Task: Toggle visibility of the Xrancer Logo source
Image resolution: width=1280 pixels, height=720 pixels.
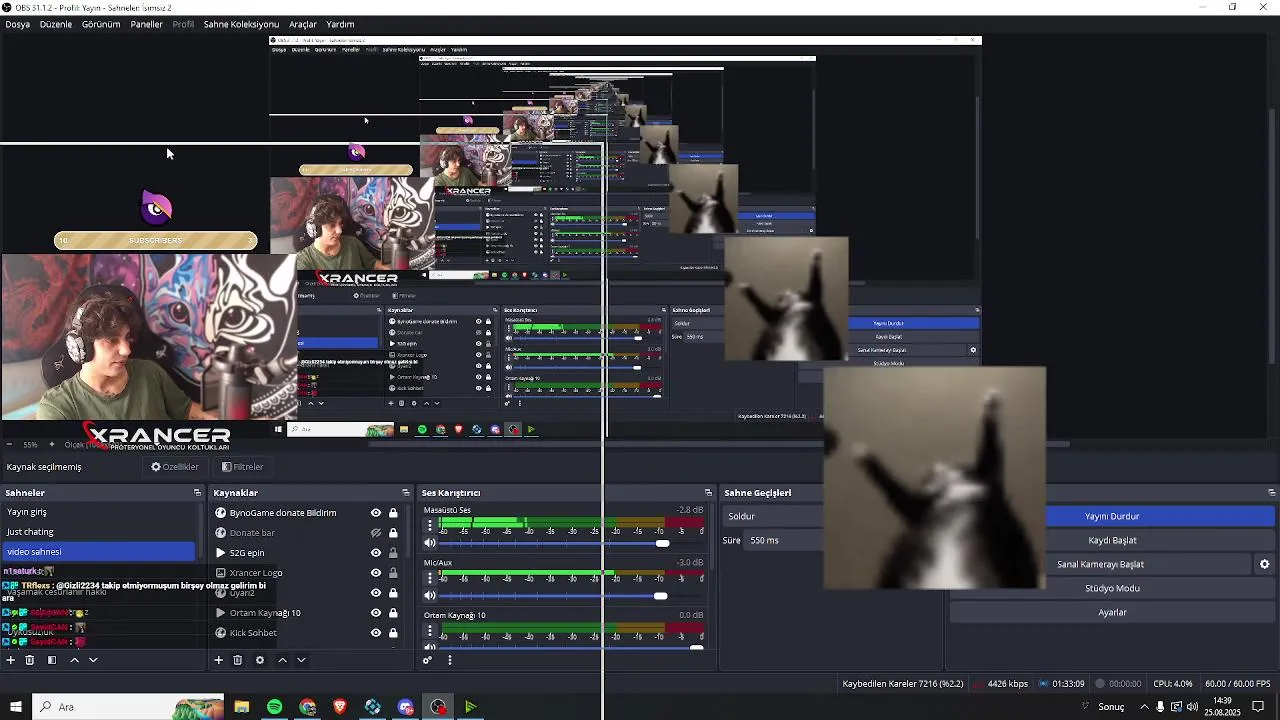Action: click(376, 573)
